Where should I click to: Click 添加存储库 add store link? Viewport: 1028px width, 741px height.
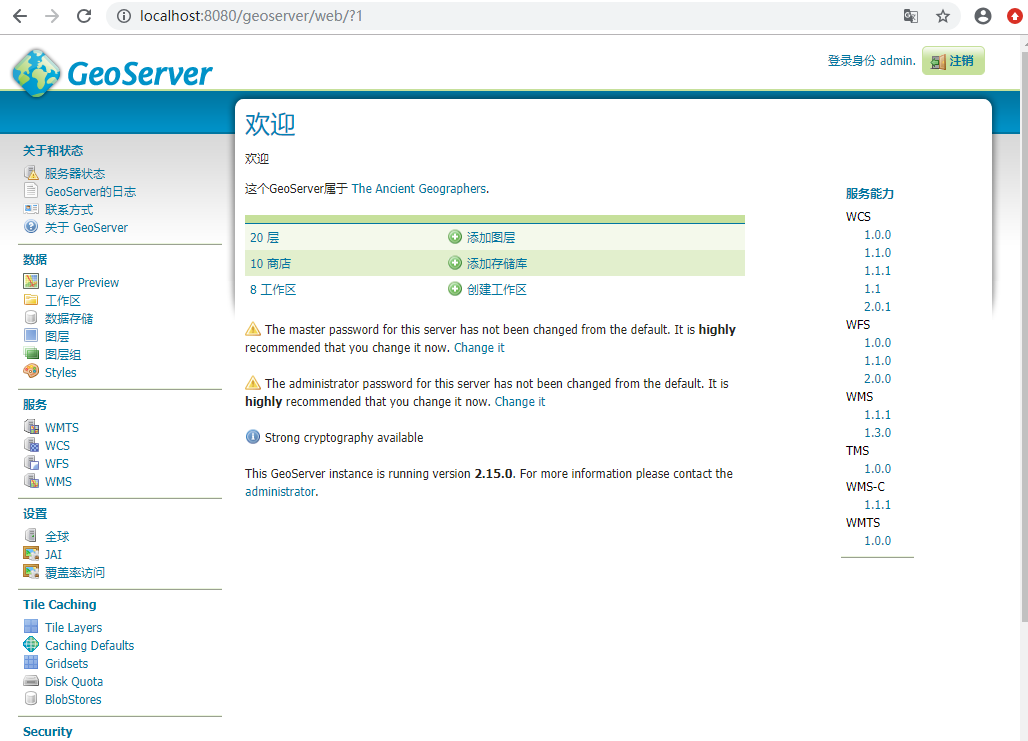point(497,264)
